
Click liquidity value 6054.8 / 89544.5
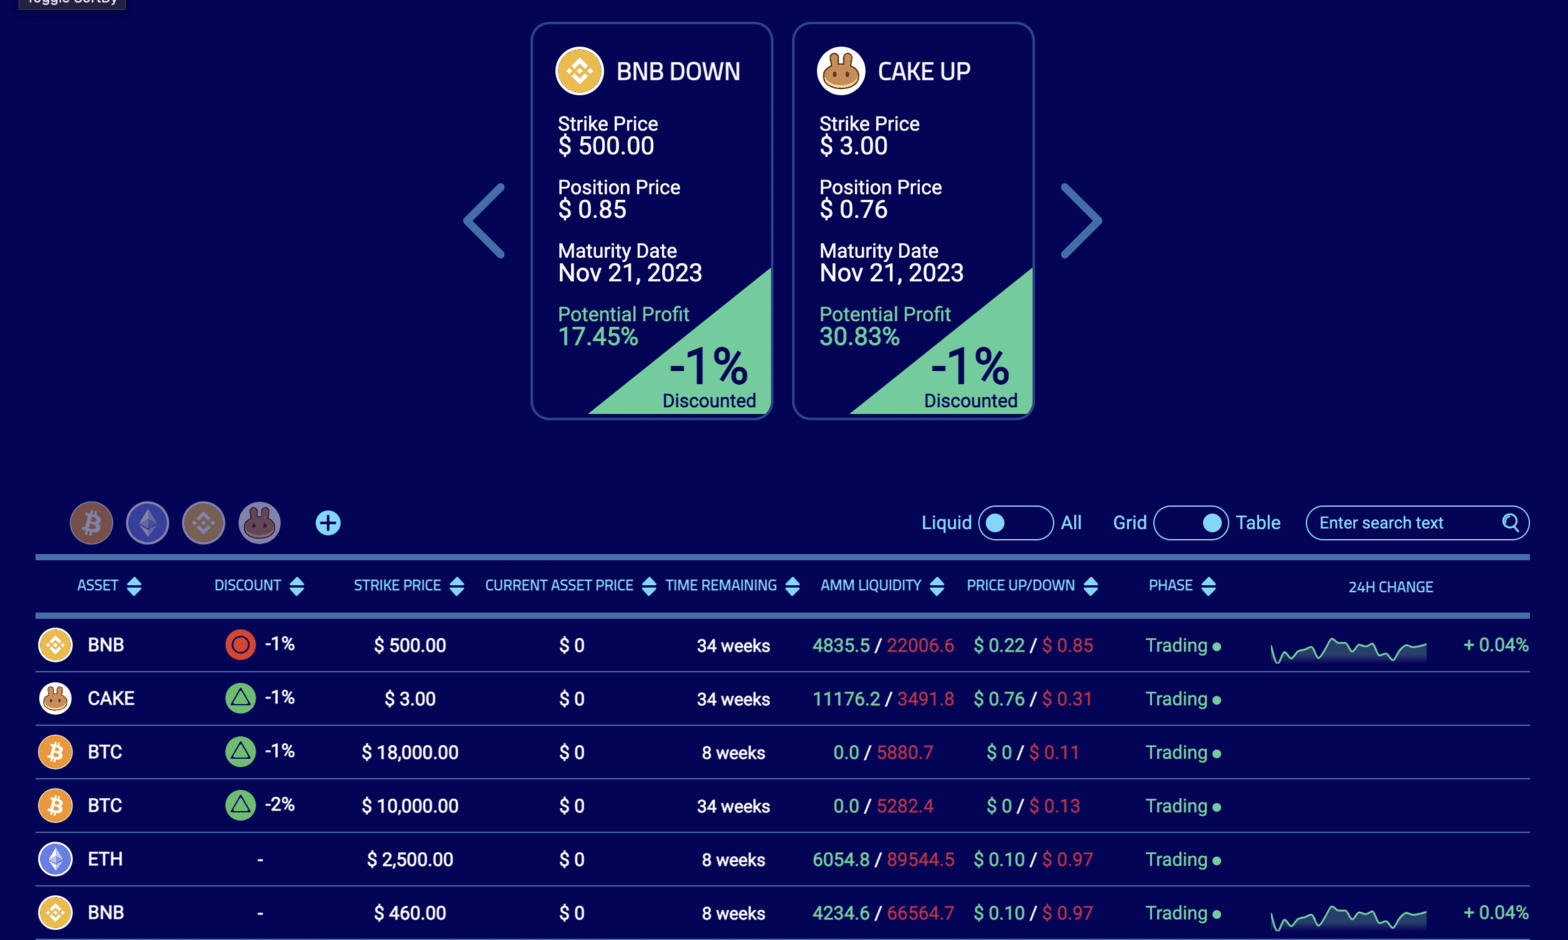coord(883,859)
